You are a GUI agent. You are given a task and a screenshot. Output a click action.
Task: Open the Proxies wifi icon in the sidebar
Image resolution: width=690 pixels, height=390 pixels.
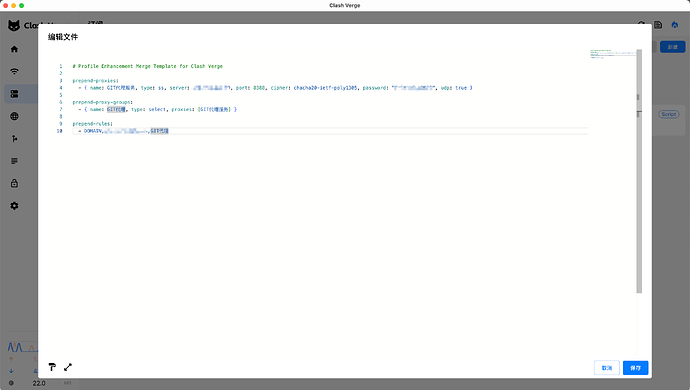coord(15,71)
